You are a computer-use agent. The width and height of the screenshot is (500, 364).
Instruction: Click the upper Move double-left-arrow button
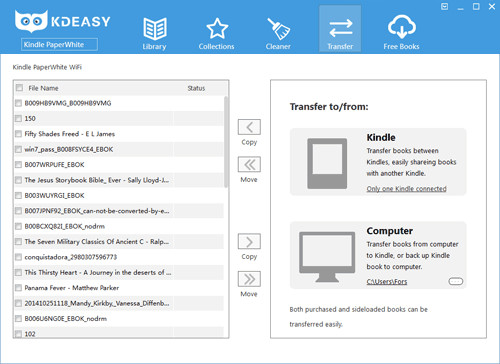pyautogui.click(x=249, y=164)
